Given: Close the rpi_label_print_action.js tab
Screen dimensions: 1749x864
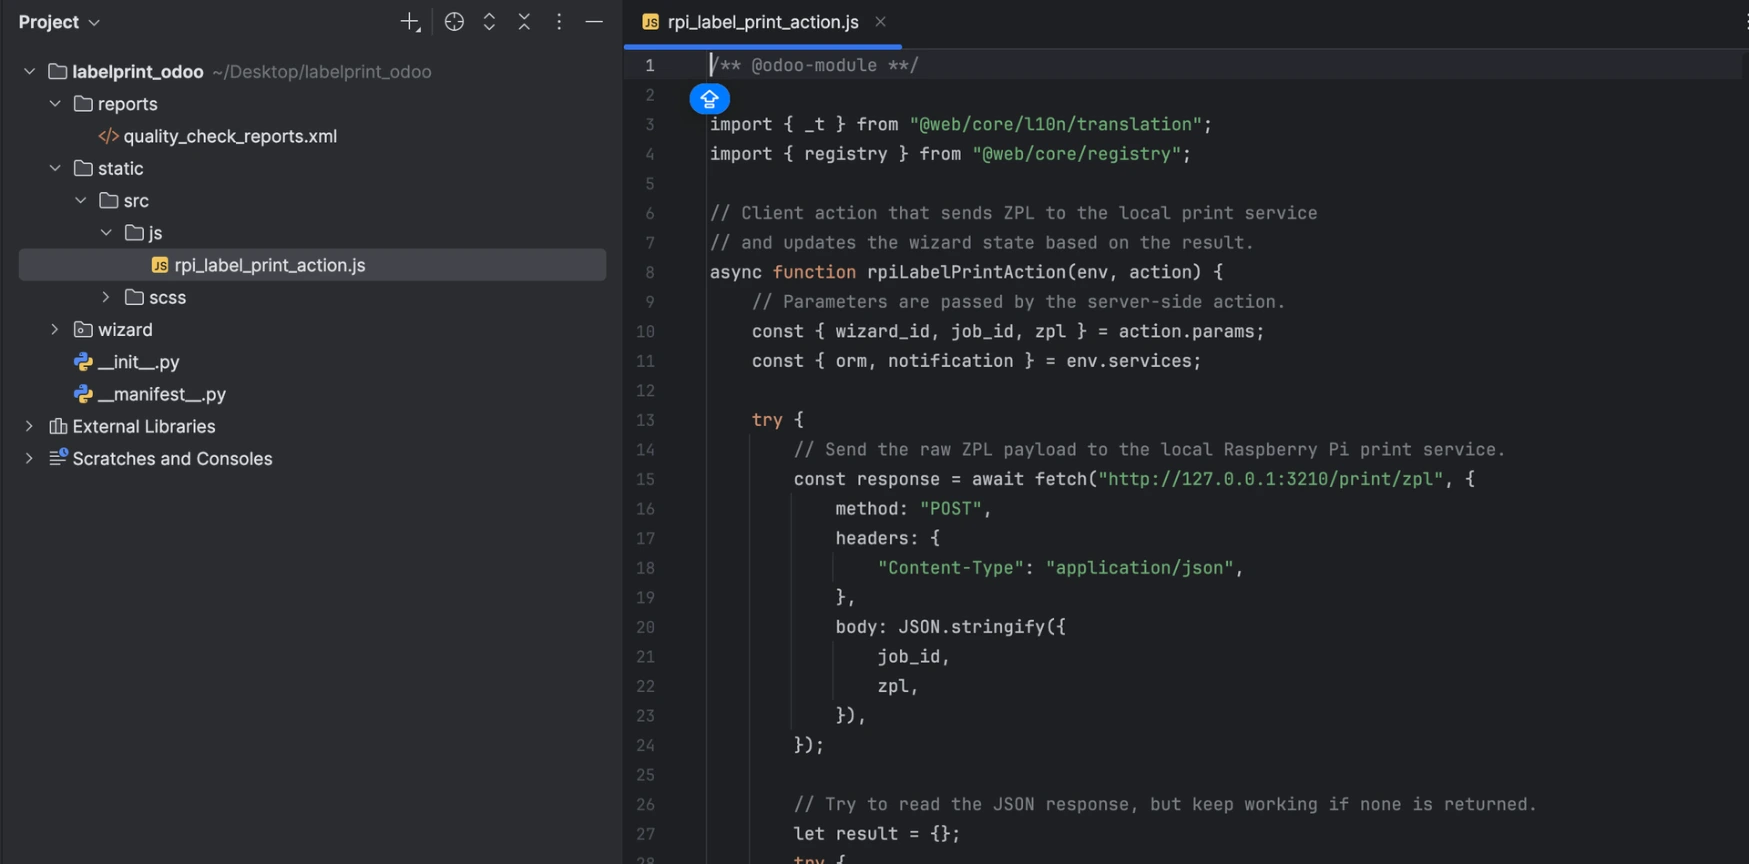Looking at the screenshot, I should coord(880,22).
